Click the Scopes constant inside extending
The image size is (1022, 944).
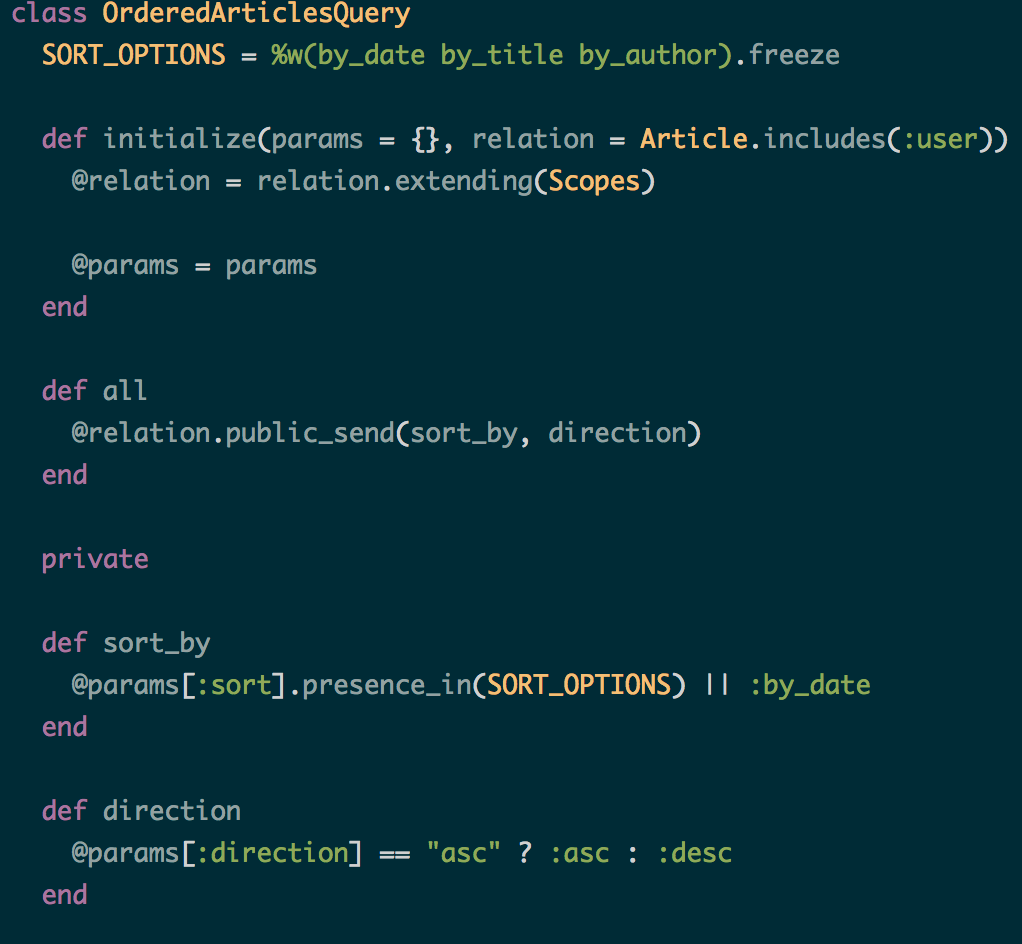tap(594, 181)
